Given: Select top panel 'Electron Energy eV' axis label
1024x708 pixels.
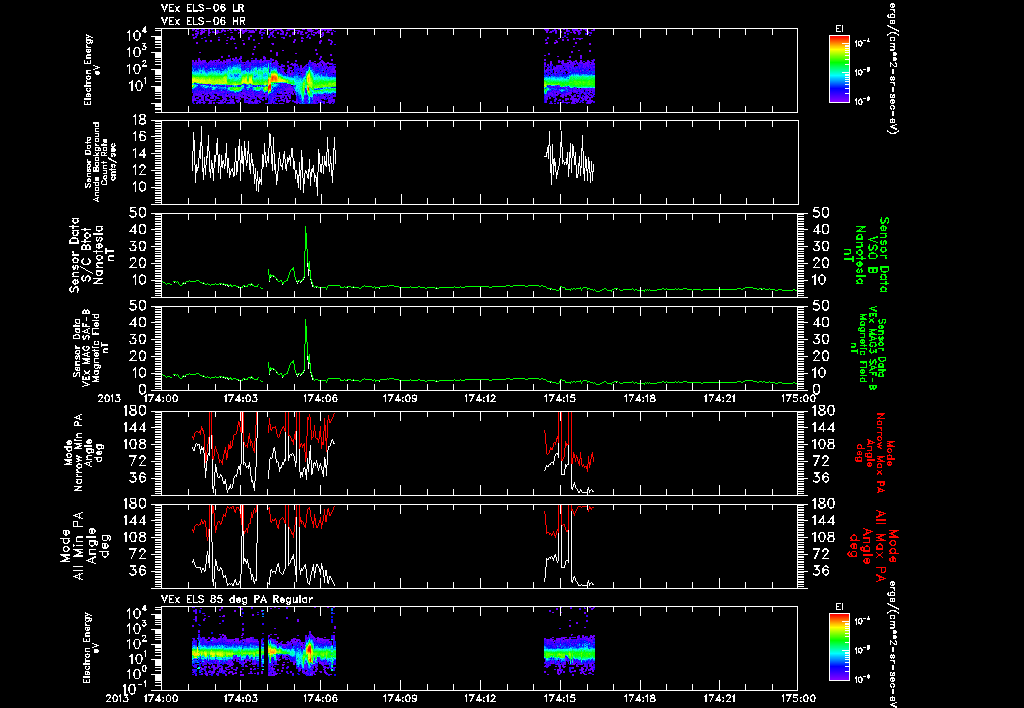Looking at the screenshot, I should point(91,70).
